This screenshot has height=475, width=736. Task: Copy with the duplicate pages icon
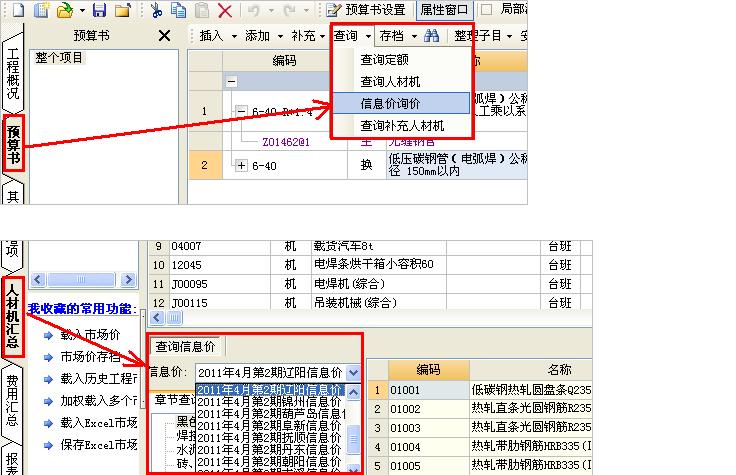coord(178,10)
